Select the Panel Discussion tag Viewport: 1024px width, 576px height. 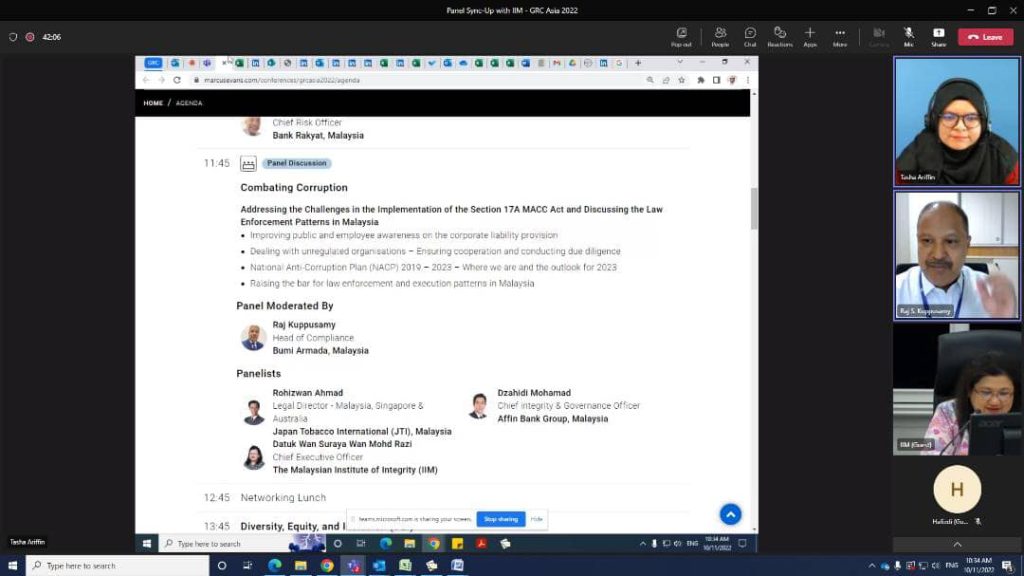[x=296, y=163]
